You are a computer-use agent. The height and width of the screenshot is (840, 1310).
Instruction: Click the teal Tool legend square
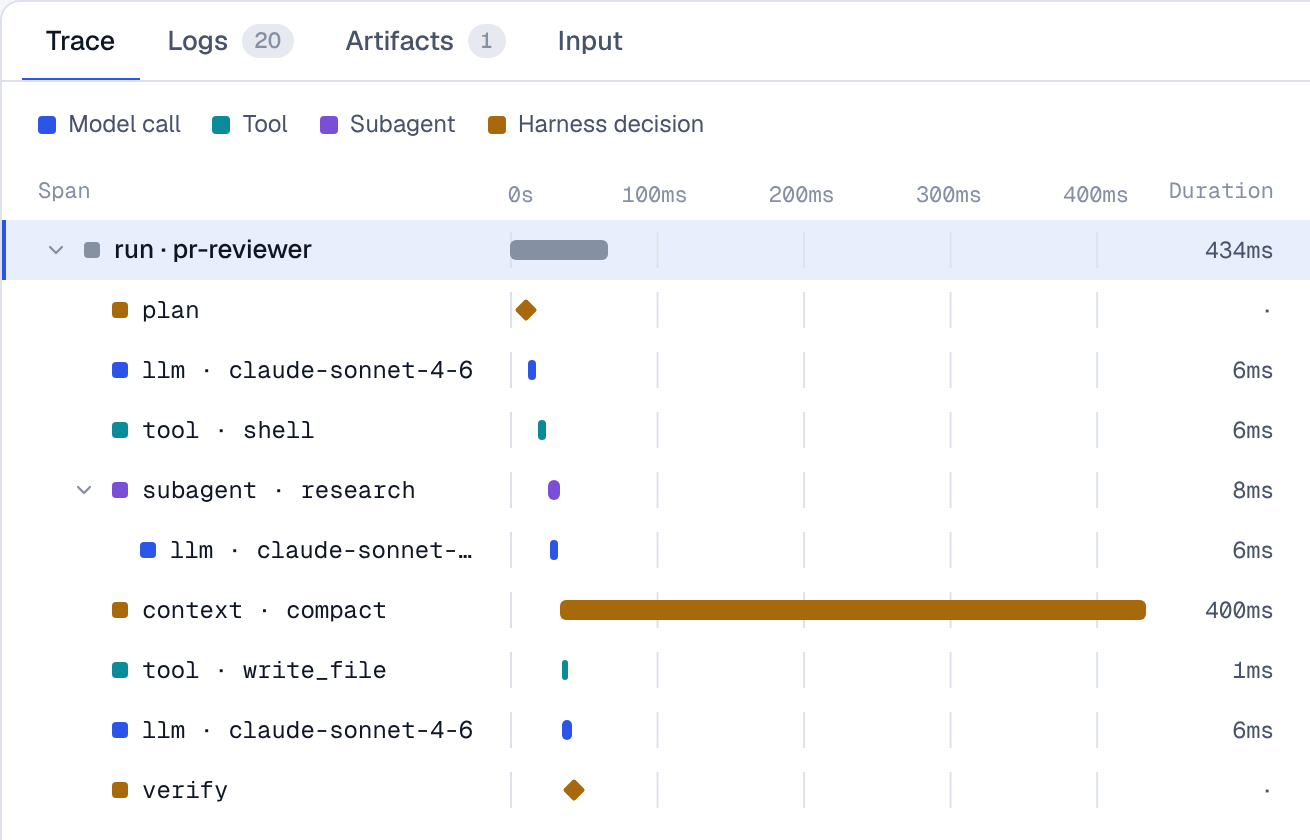[221, 125]
